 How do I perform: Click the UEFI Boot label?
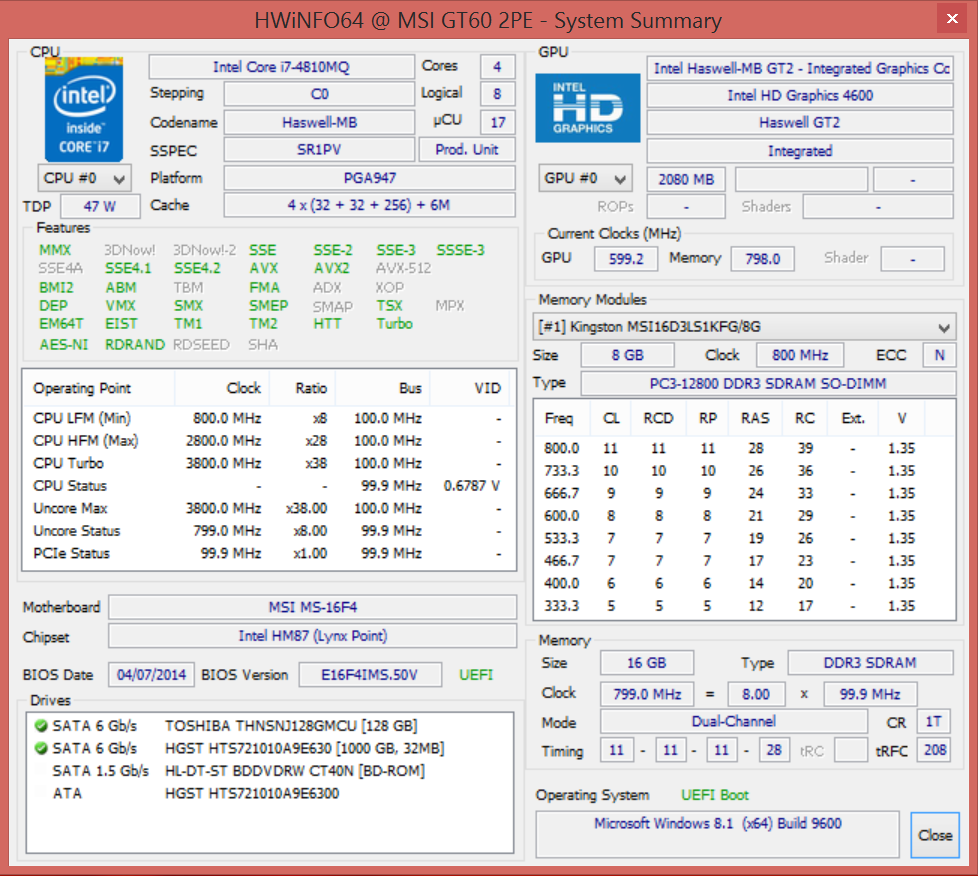pos(715,795)
